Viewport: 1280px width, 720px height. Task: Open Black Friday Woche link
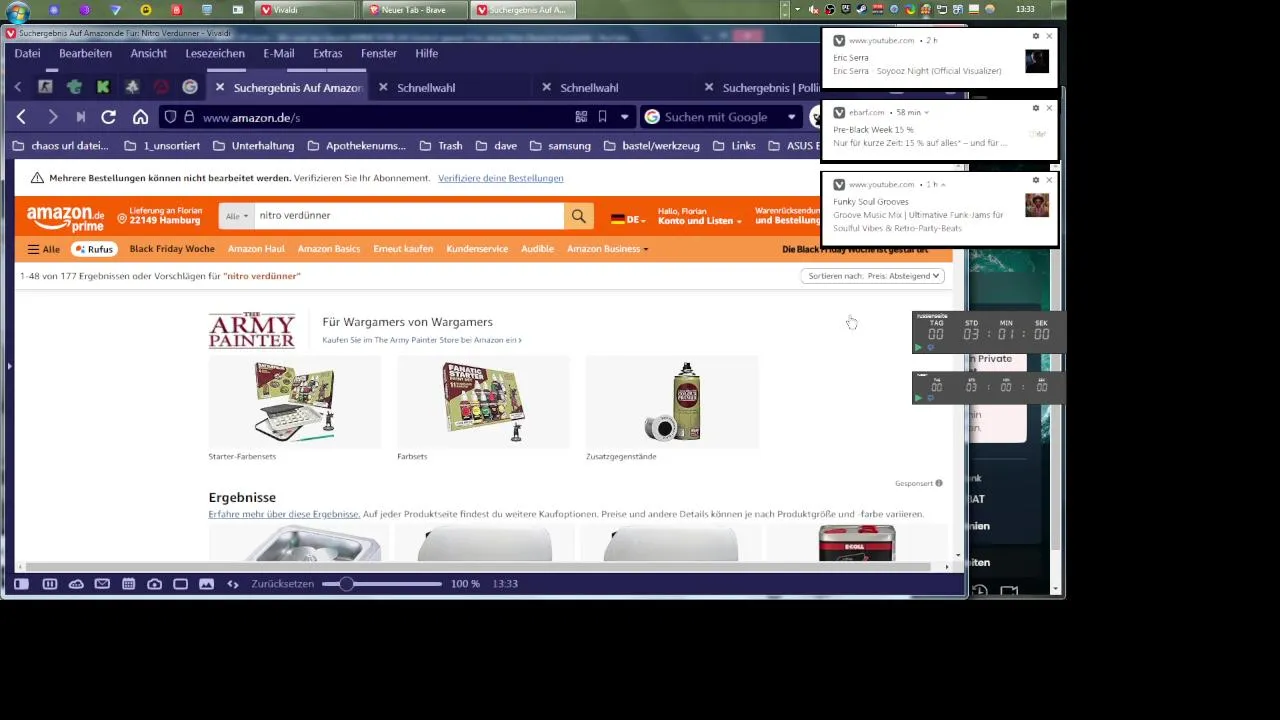172,249
